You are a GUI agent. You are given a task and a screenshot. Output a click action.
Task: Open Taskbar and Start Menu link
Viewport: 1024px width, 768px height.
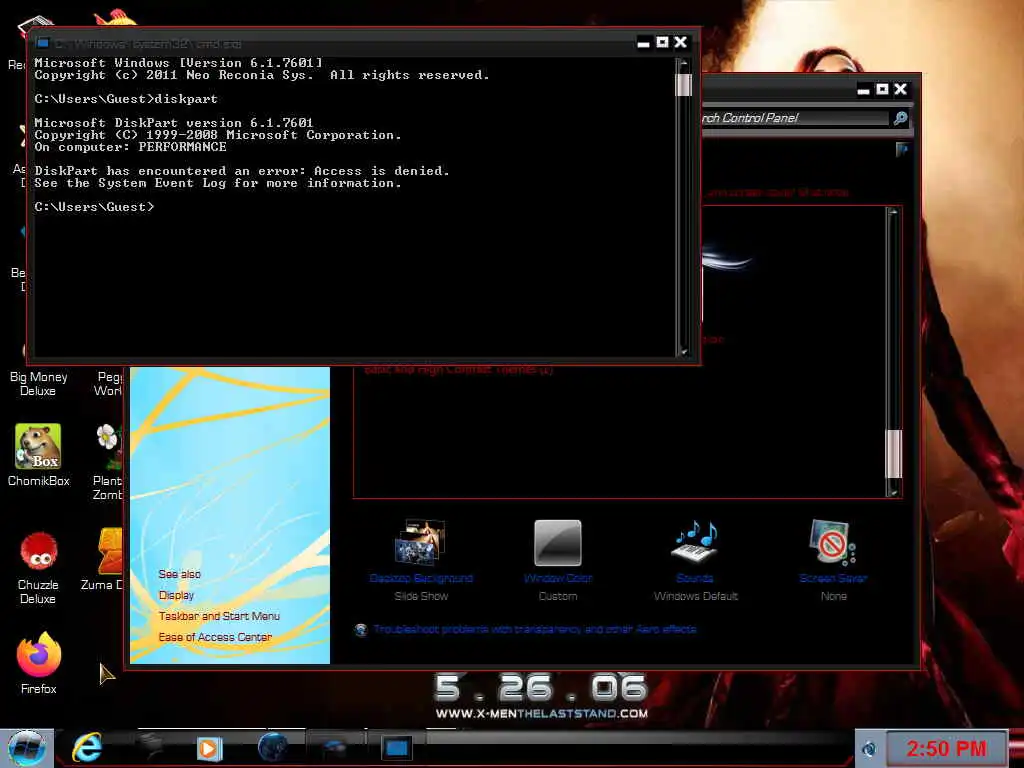(x=219, y=616)
